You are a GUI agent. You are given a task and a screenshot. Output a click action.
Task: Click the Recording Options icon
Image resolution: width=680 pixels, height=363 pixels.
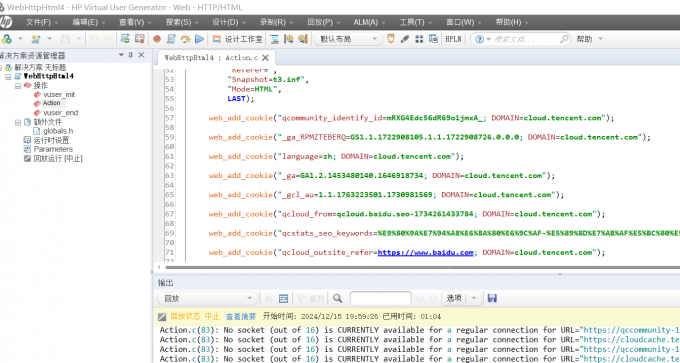coord(139,39)
